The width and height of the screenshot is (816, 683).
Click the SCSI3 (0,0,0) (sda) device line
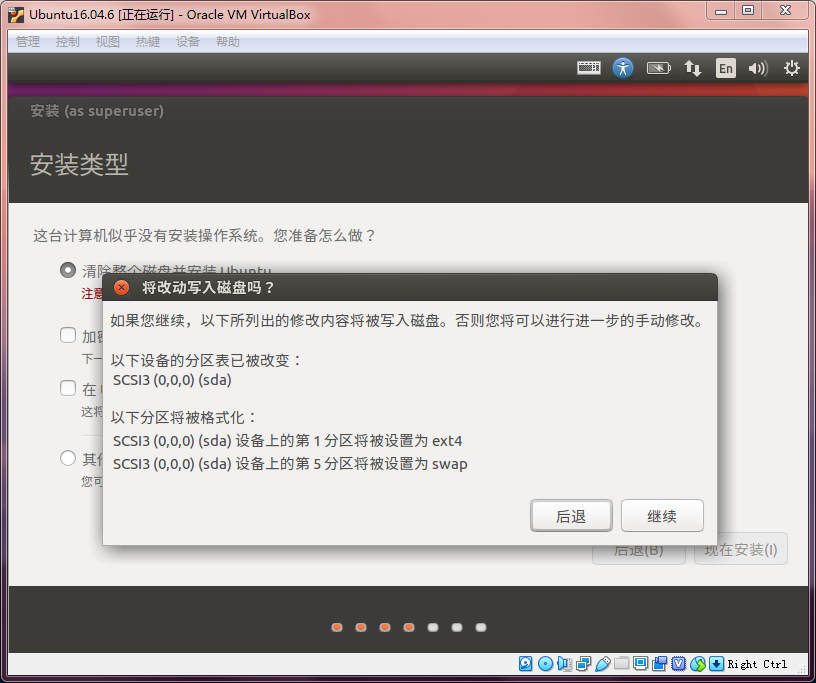(172, 380)
